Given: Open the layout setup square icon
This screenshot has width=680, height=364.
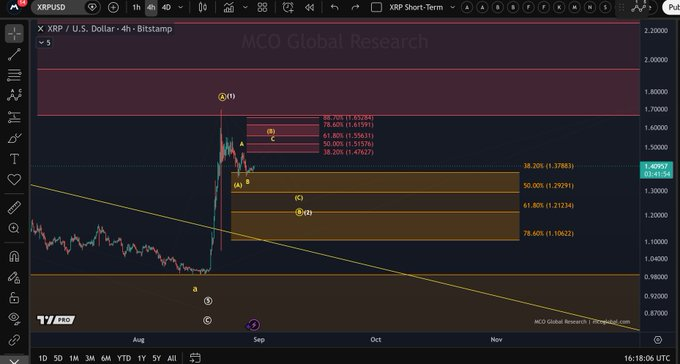Looking at the screenshot, I should click(376, 7).
